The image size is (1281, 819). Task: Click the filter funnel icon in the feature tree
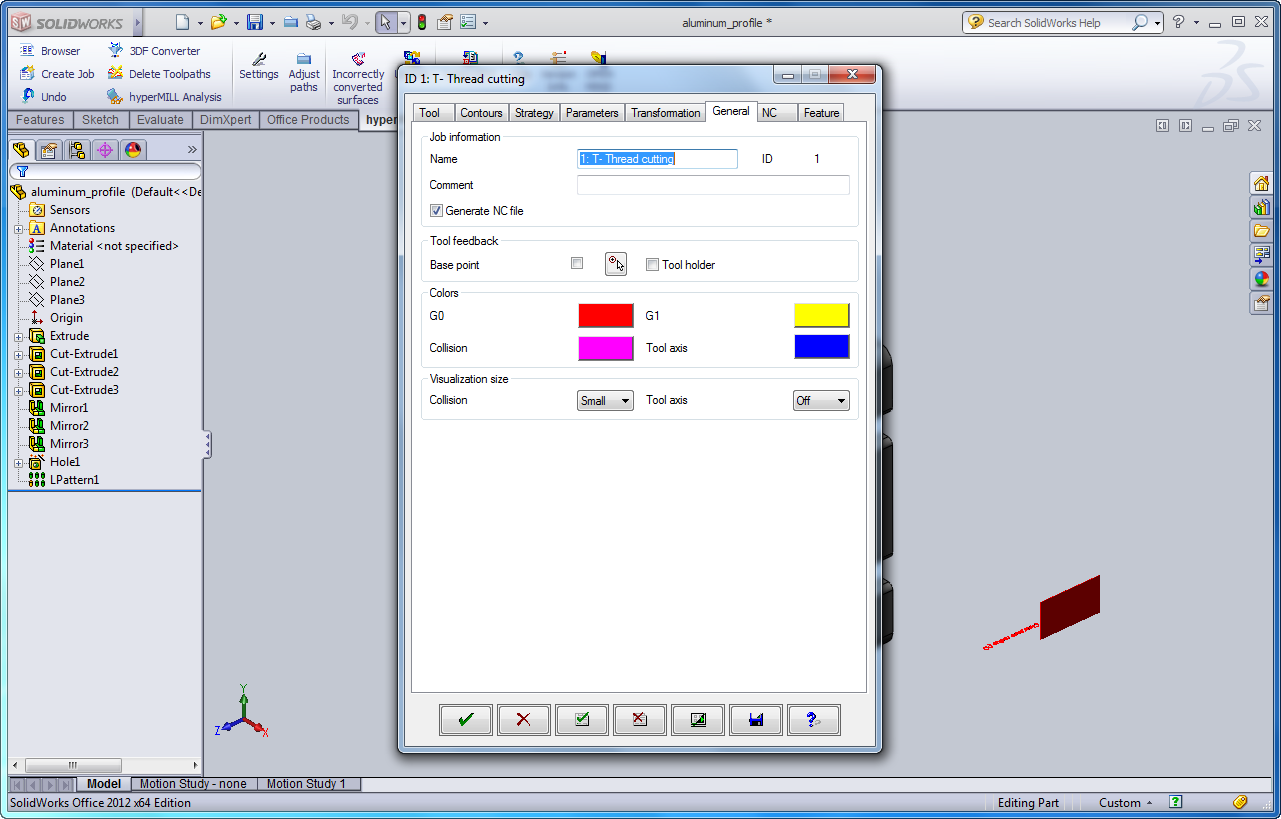(22, 172)
